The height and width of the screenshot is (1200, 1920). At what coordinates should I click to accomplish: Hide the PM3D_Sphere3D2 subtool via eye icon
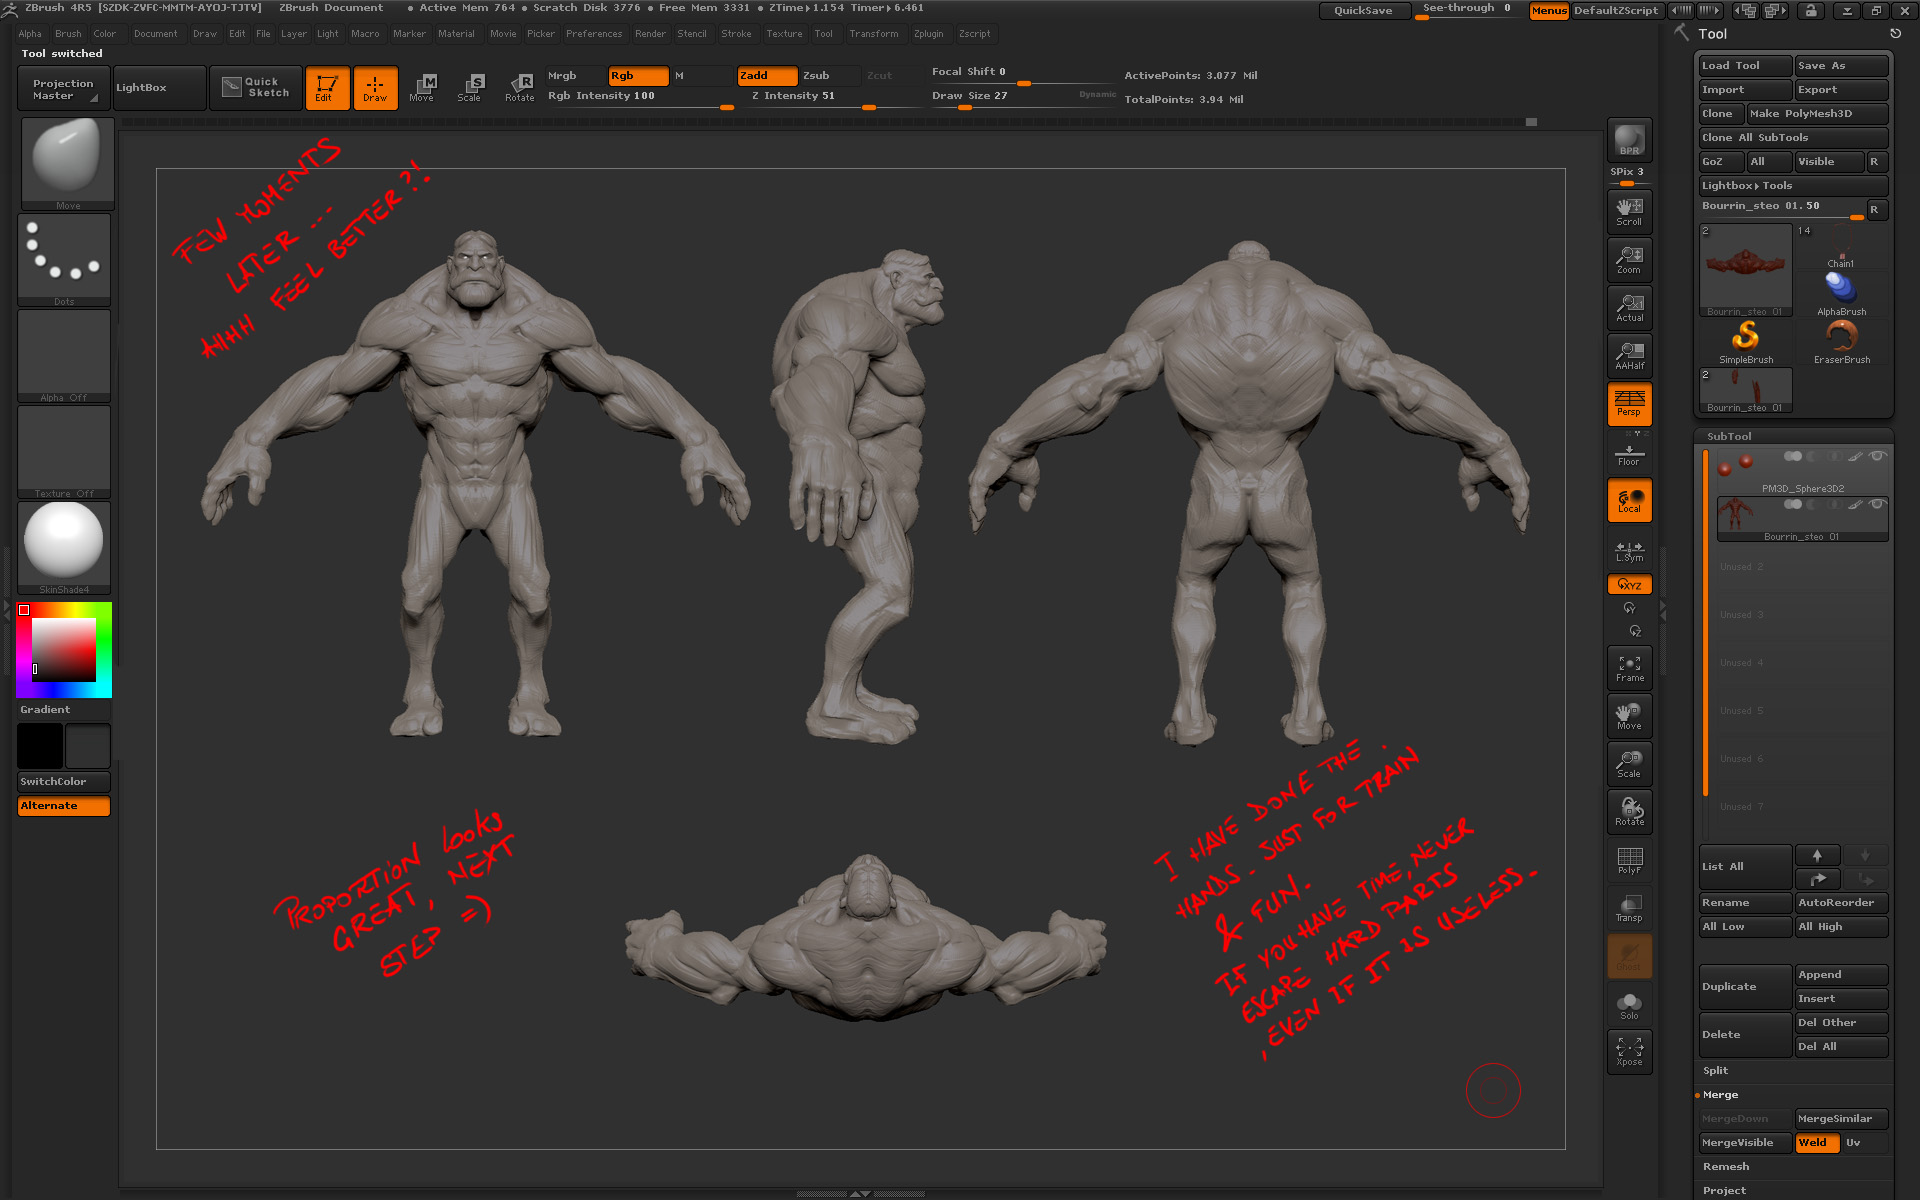(x=1878, y=457)
